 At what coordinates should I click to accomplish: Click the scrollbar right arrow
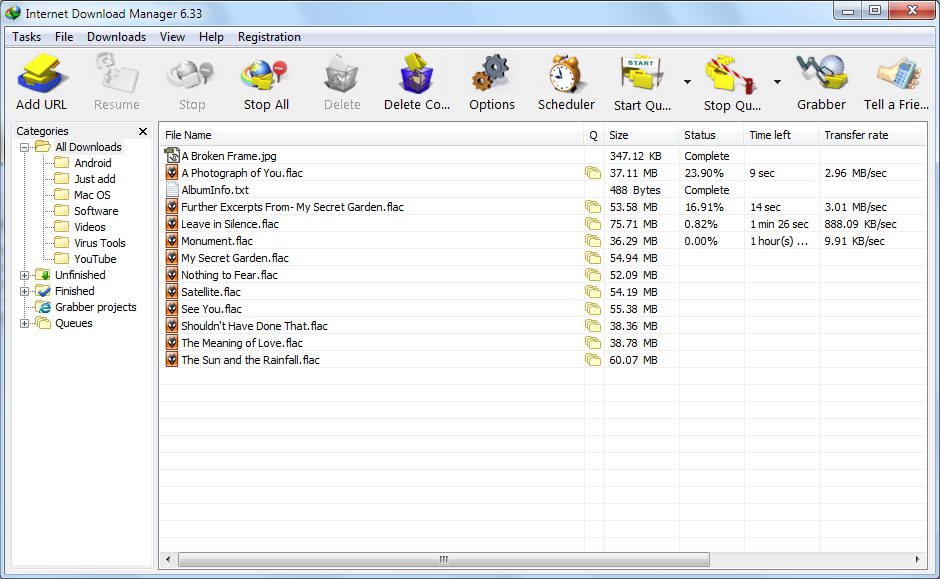point(917,559)
